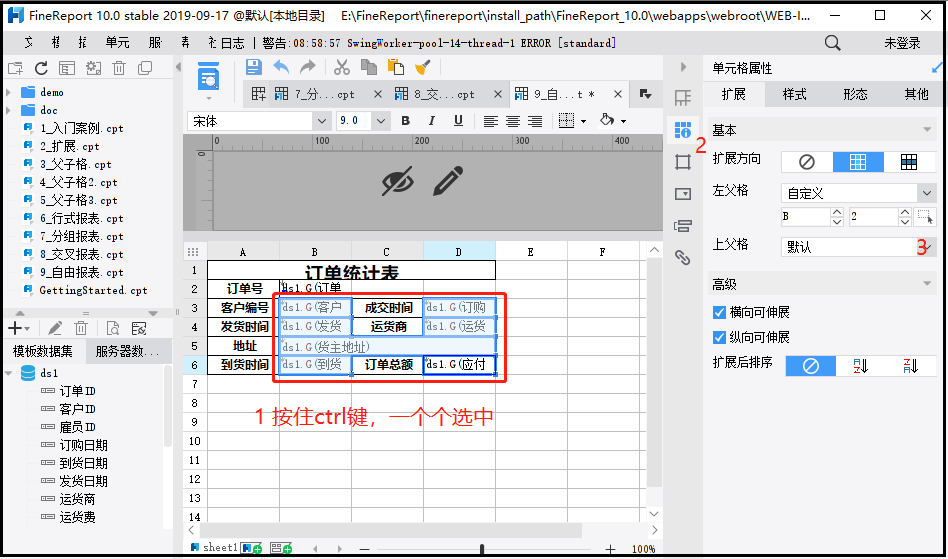Click the Cut scissors icon
Viewport: 948px width, 559px height.
(x=342, y=67)
